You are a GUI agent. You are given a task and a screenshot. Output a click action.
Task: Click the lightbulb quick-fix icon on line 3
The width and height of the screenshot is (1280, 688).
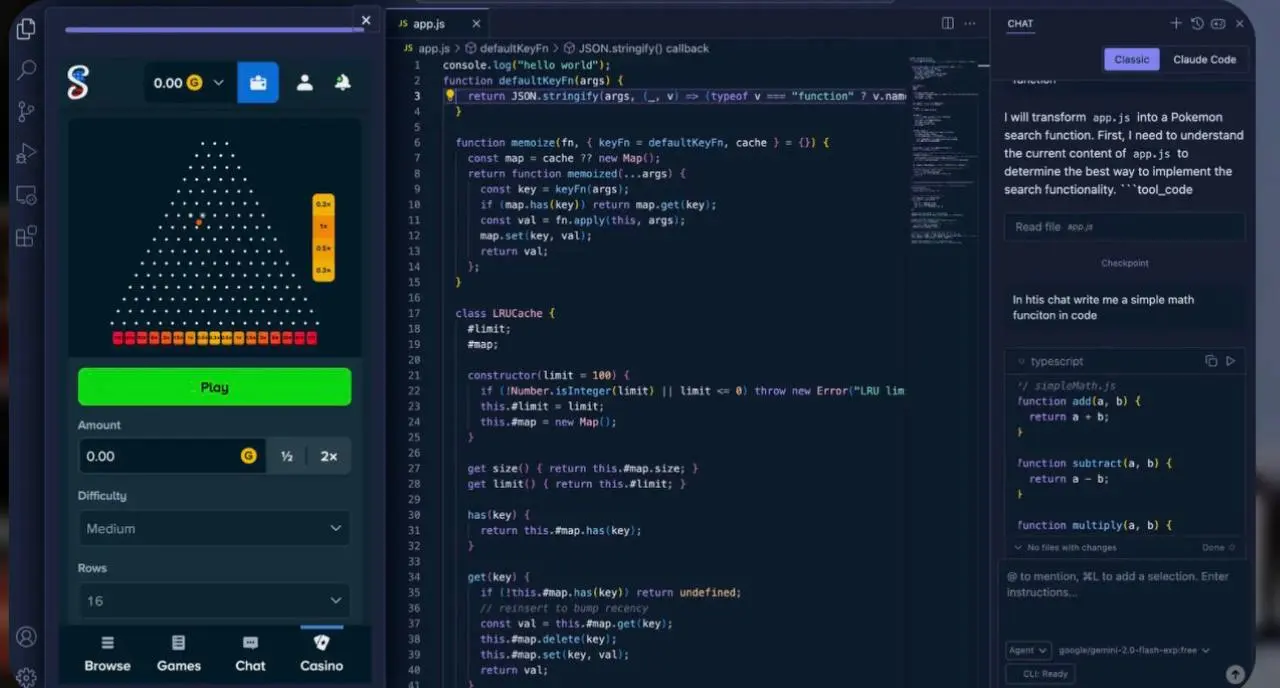pyautogui.click(x=450, y=96)
